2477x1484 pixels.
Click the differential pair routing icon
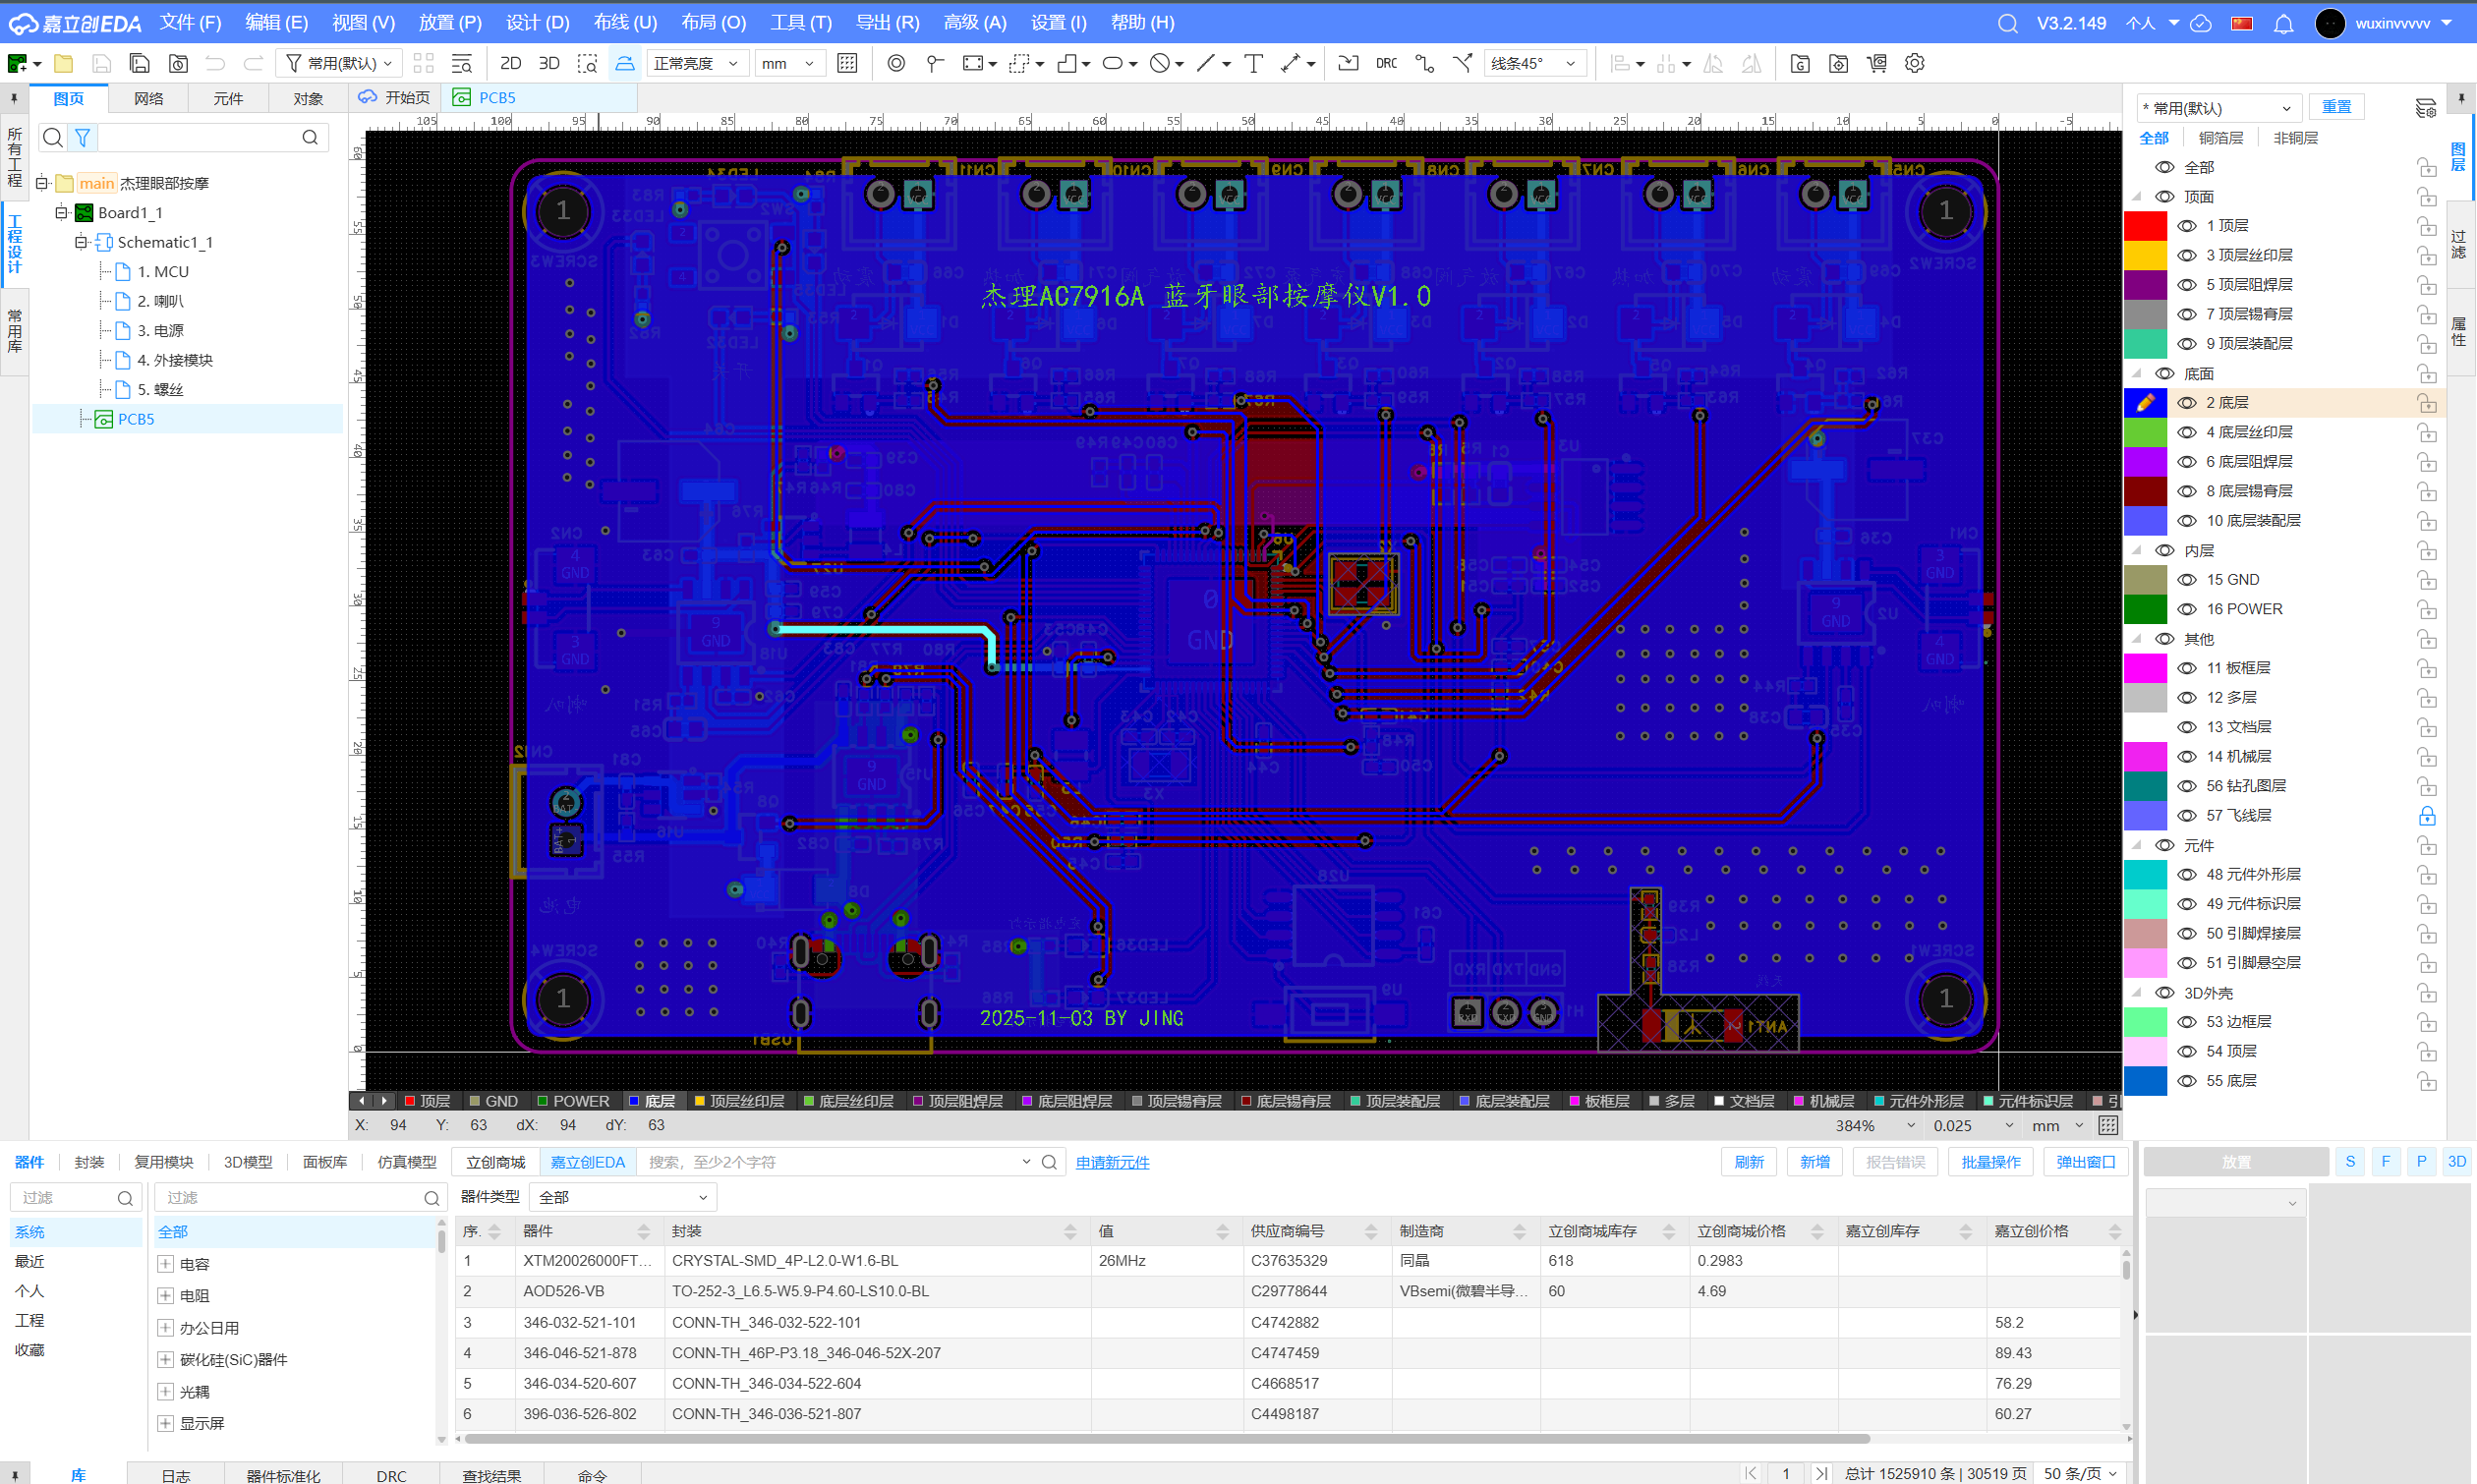[1424, 63]
